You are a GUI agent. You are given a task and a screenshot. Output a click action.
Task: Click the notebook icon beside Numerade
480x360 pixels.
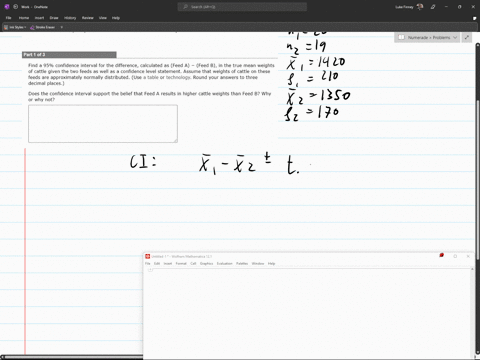pyautogui.click(x=401, y=37)
